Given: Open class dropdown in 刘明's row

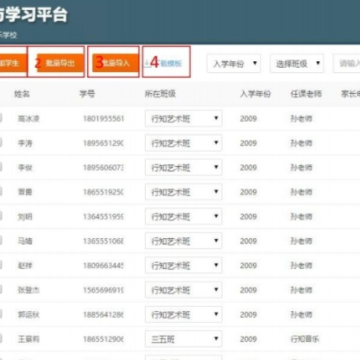Looking at the screenshot, I should tap(183, 216).
